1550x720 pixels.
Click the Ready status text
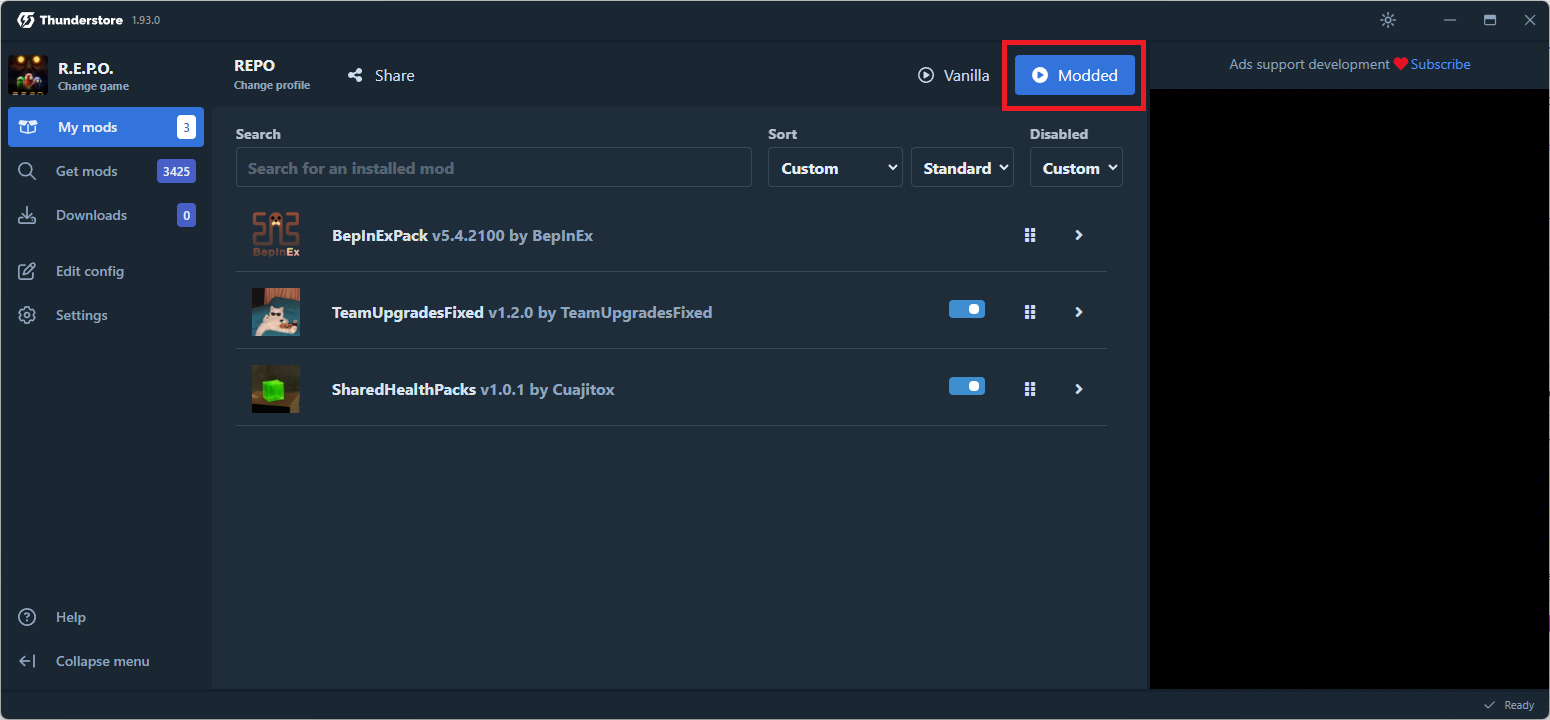[x=1519, y=705]
